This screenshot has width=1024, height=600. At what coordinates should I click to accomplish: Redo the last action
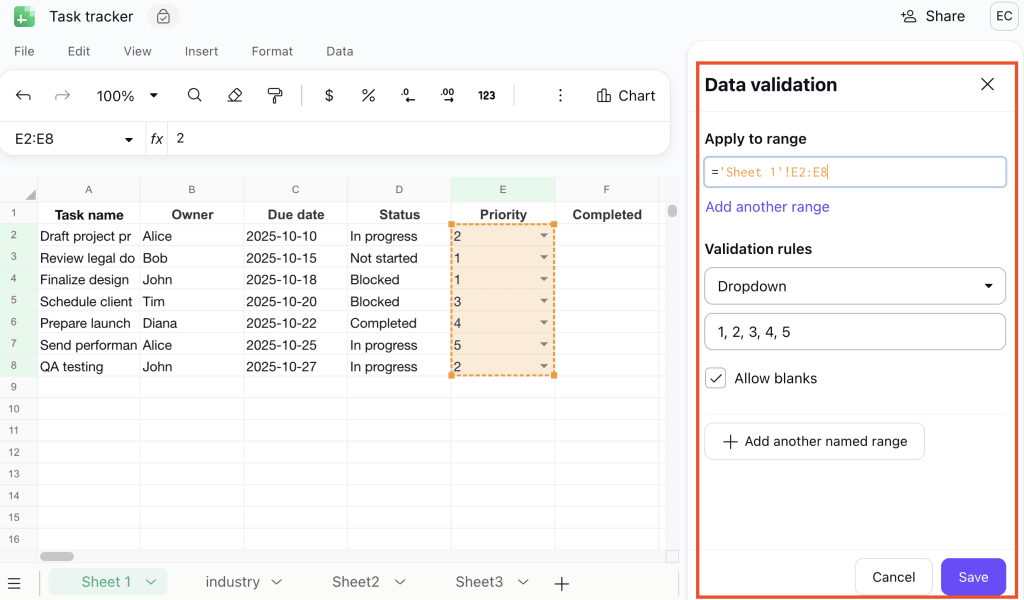point(62,95)
